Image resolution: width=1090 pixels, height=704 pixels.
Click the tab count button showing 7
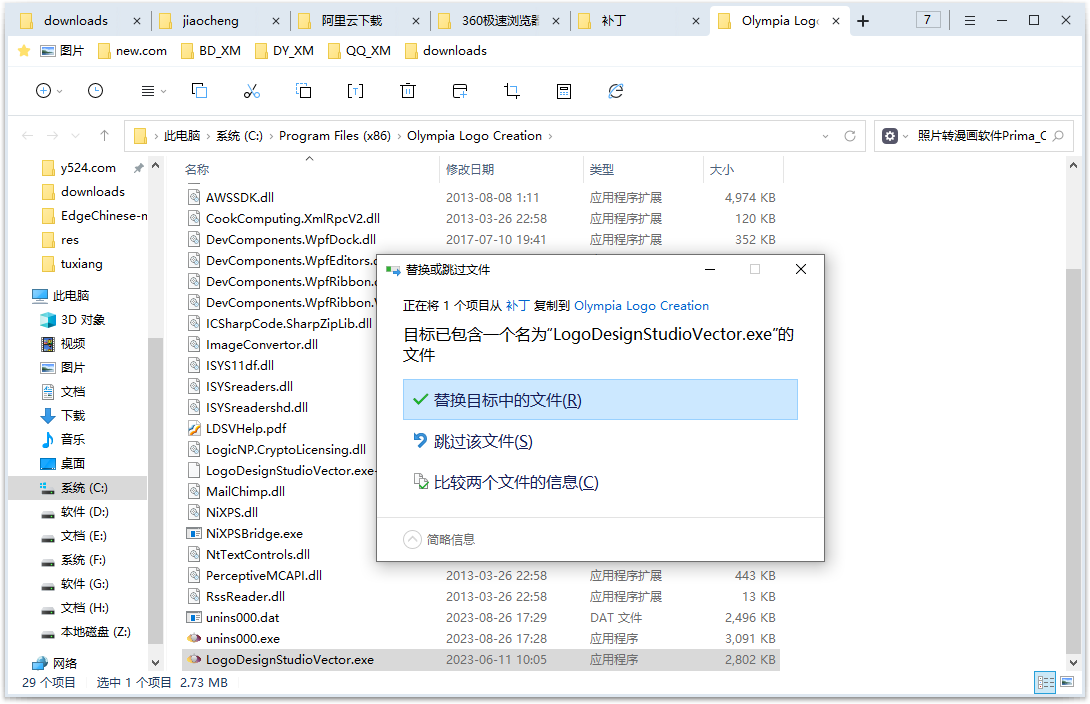(927, 20)
